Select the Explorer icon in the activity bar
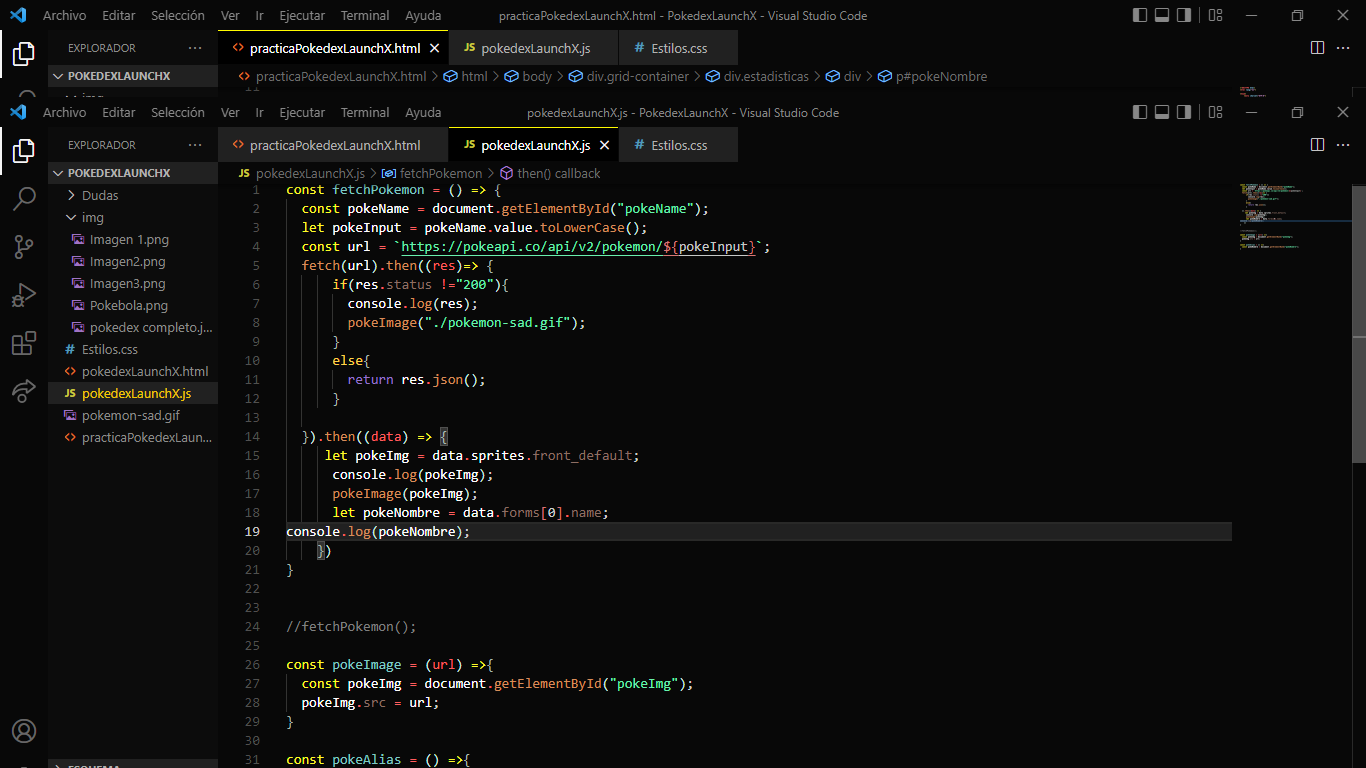This screenshot has width=1366, height=768. click(x=23, y=150)
